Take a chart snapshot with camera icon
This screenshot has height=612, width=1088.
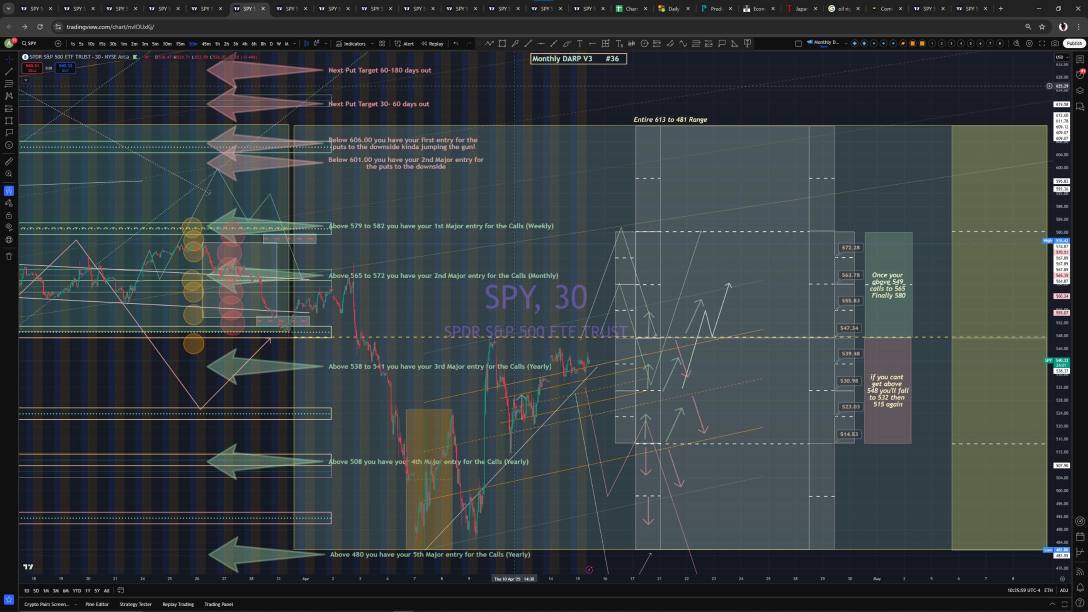tap(1055, 43)
